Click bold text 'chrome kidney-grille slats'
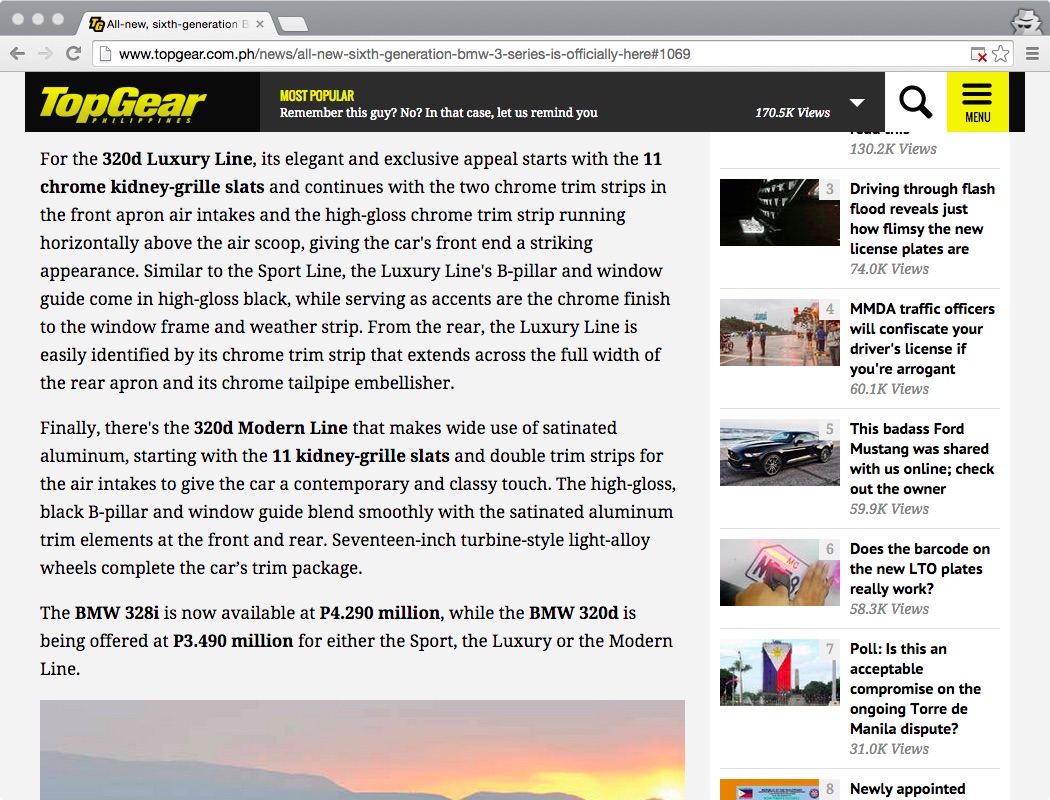Viewport: 1050px width, 800px height. pyautogui.click(x=152, y=187)
